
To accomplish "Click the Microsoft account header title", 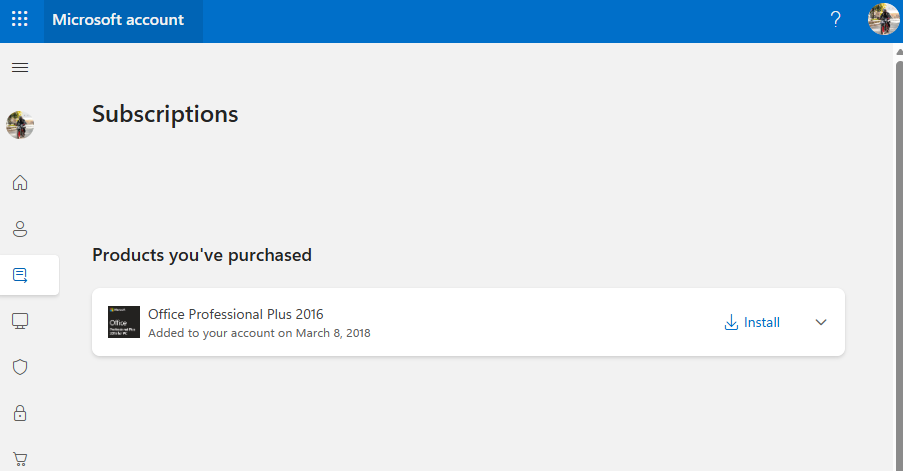I will click(118, 20).
